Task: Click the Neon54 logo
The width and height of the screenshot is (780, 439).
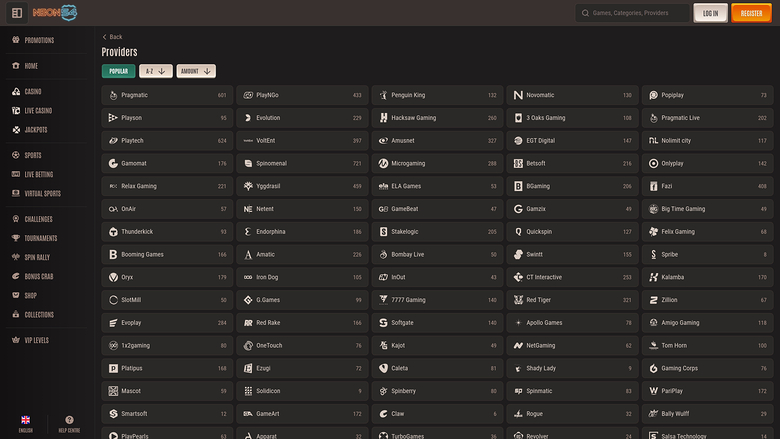Action: [57, 12]
